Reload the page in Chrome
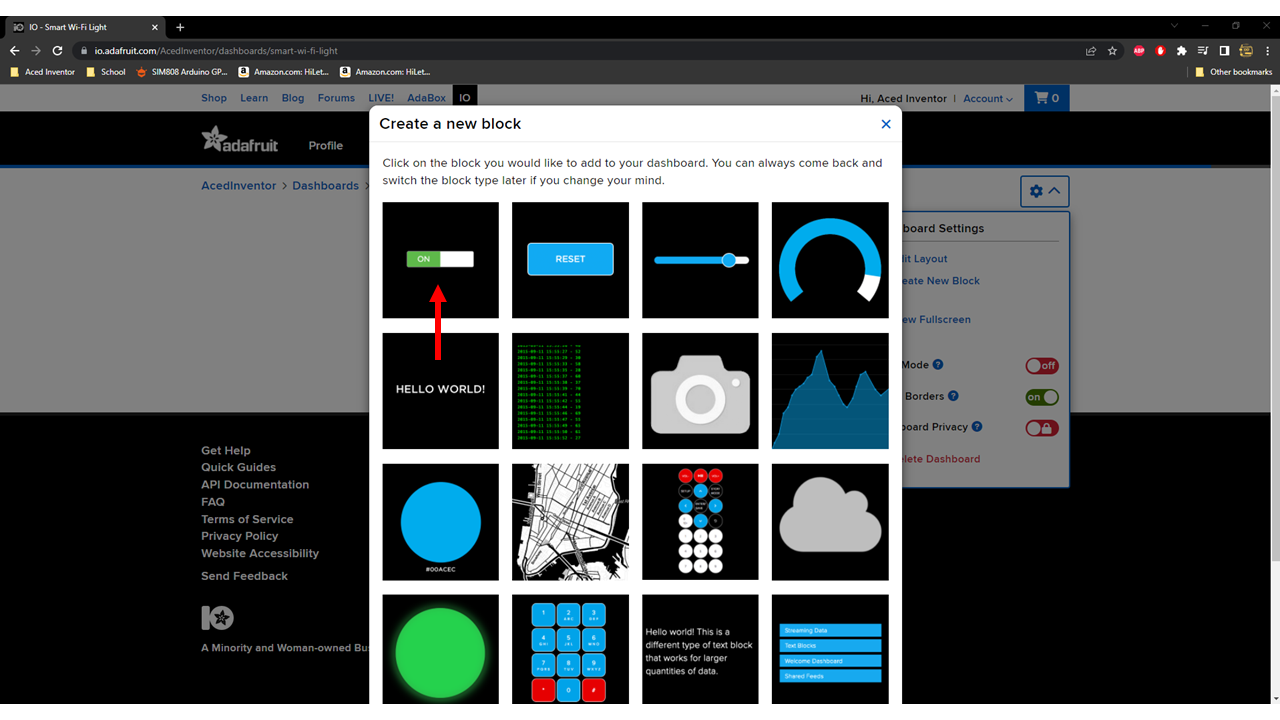The height and width of the screenshot is (720, 1280). (58, 51)
